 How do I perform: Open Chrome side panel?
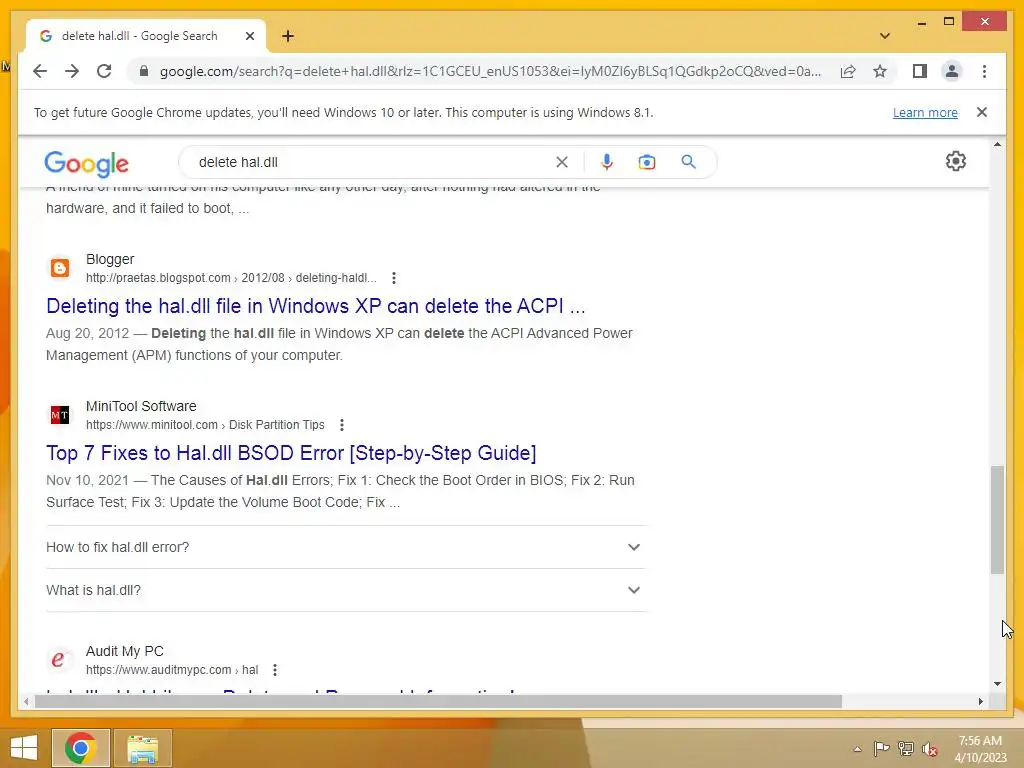(x=920, y=71)
